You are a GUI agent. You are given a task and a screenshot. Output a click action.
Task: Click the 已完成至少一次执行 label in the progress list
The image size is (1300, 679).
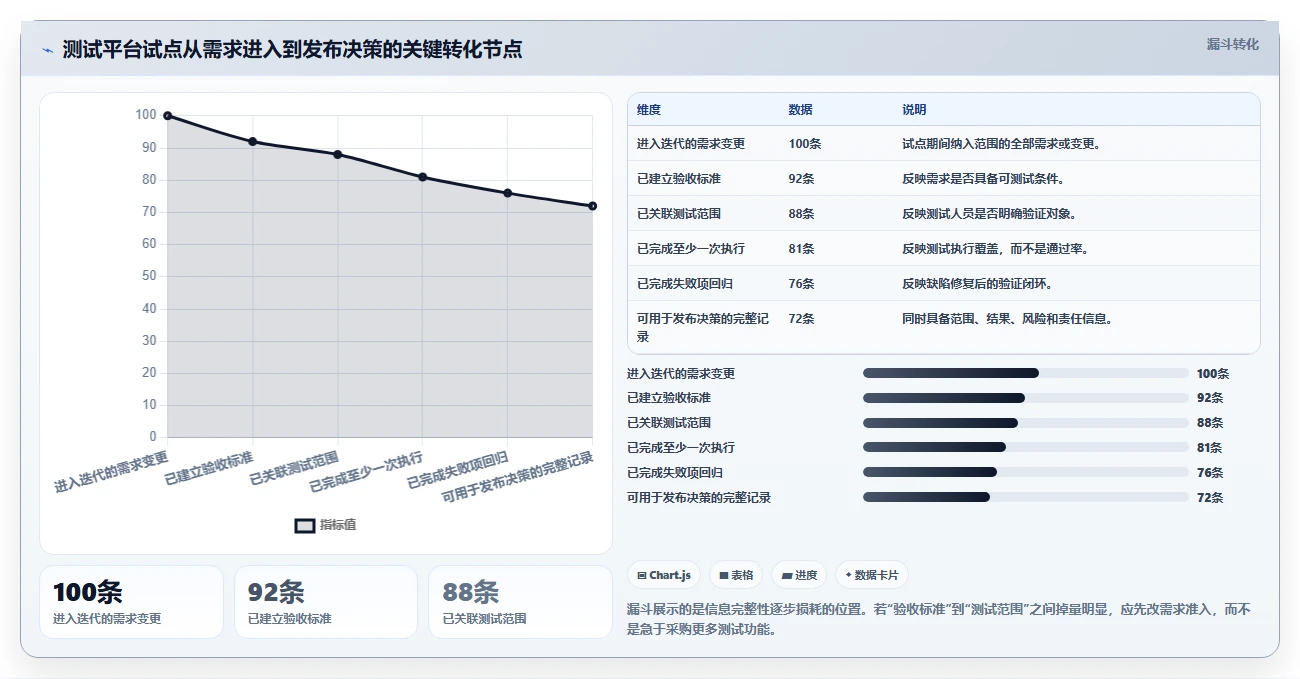(x=681, y=448)
